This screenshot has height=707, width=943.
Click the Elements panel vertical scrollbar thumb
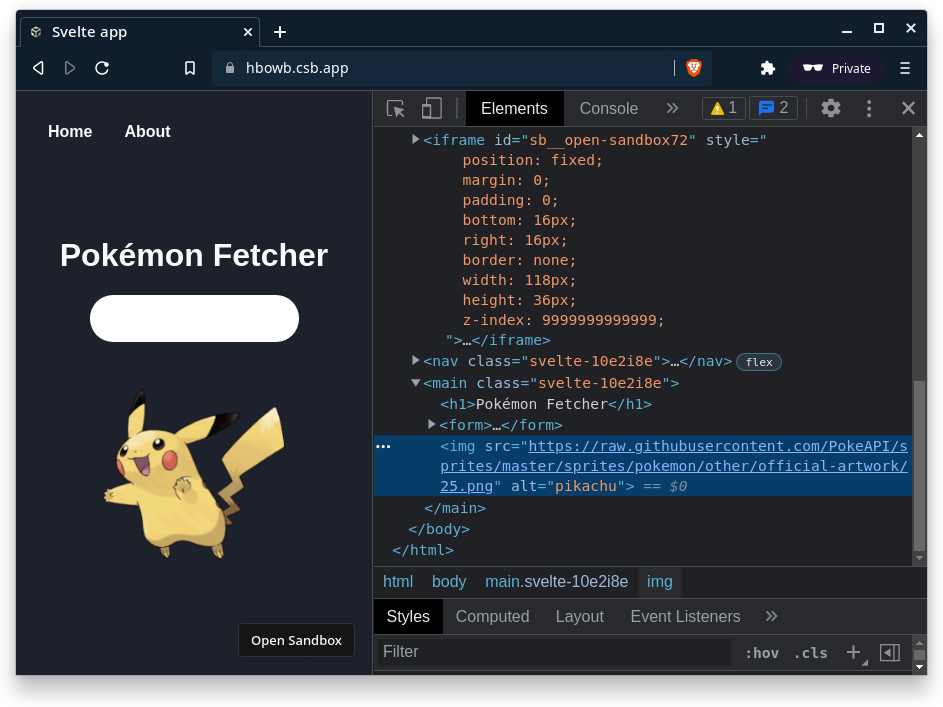(x=919, y=466)
